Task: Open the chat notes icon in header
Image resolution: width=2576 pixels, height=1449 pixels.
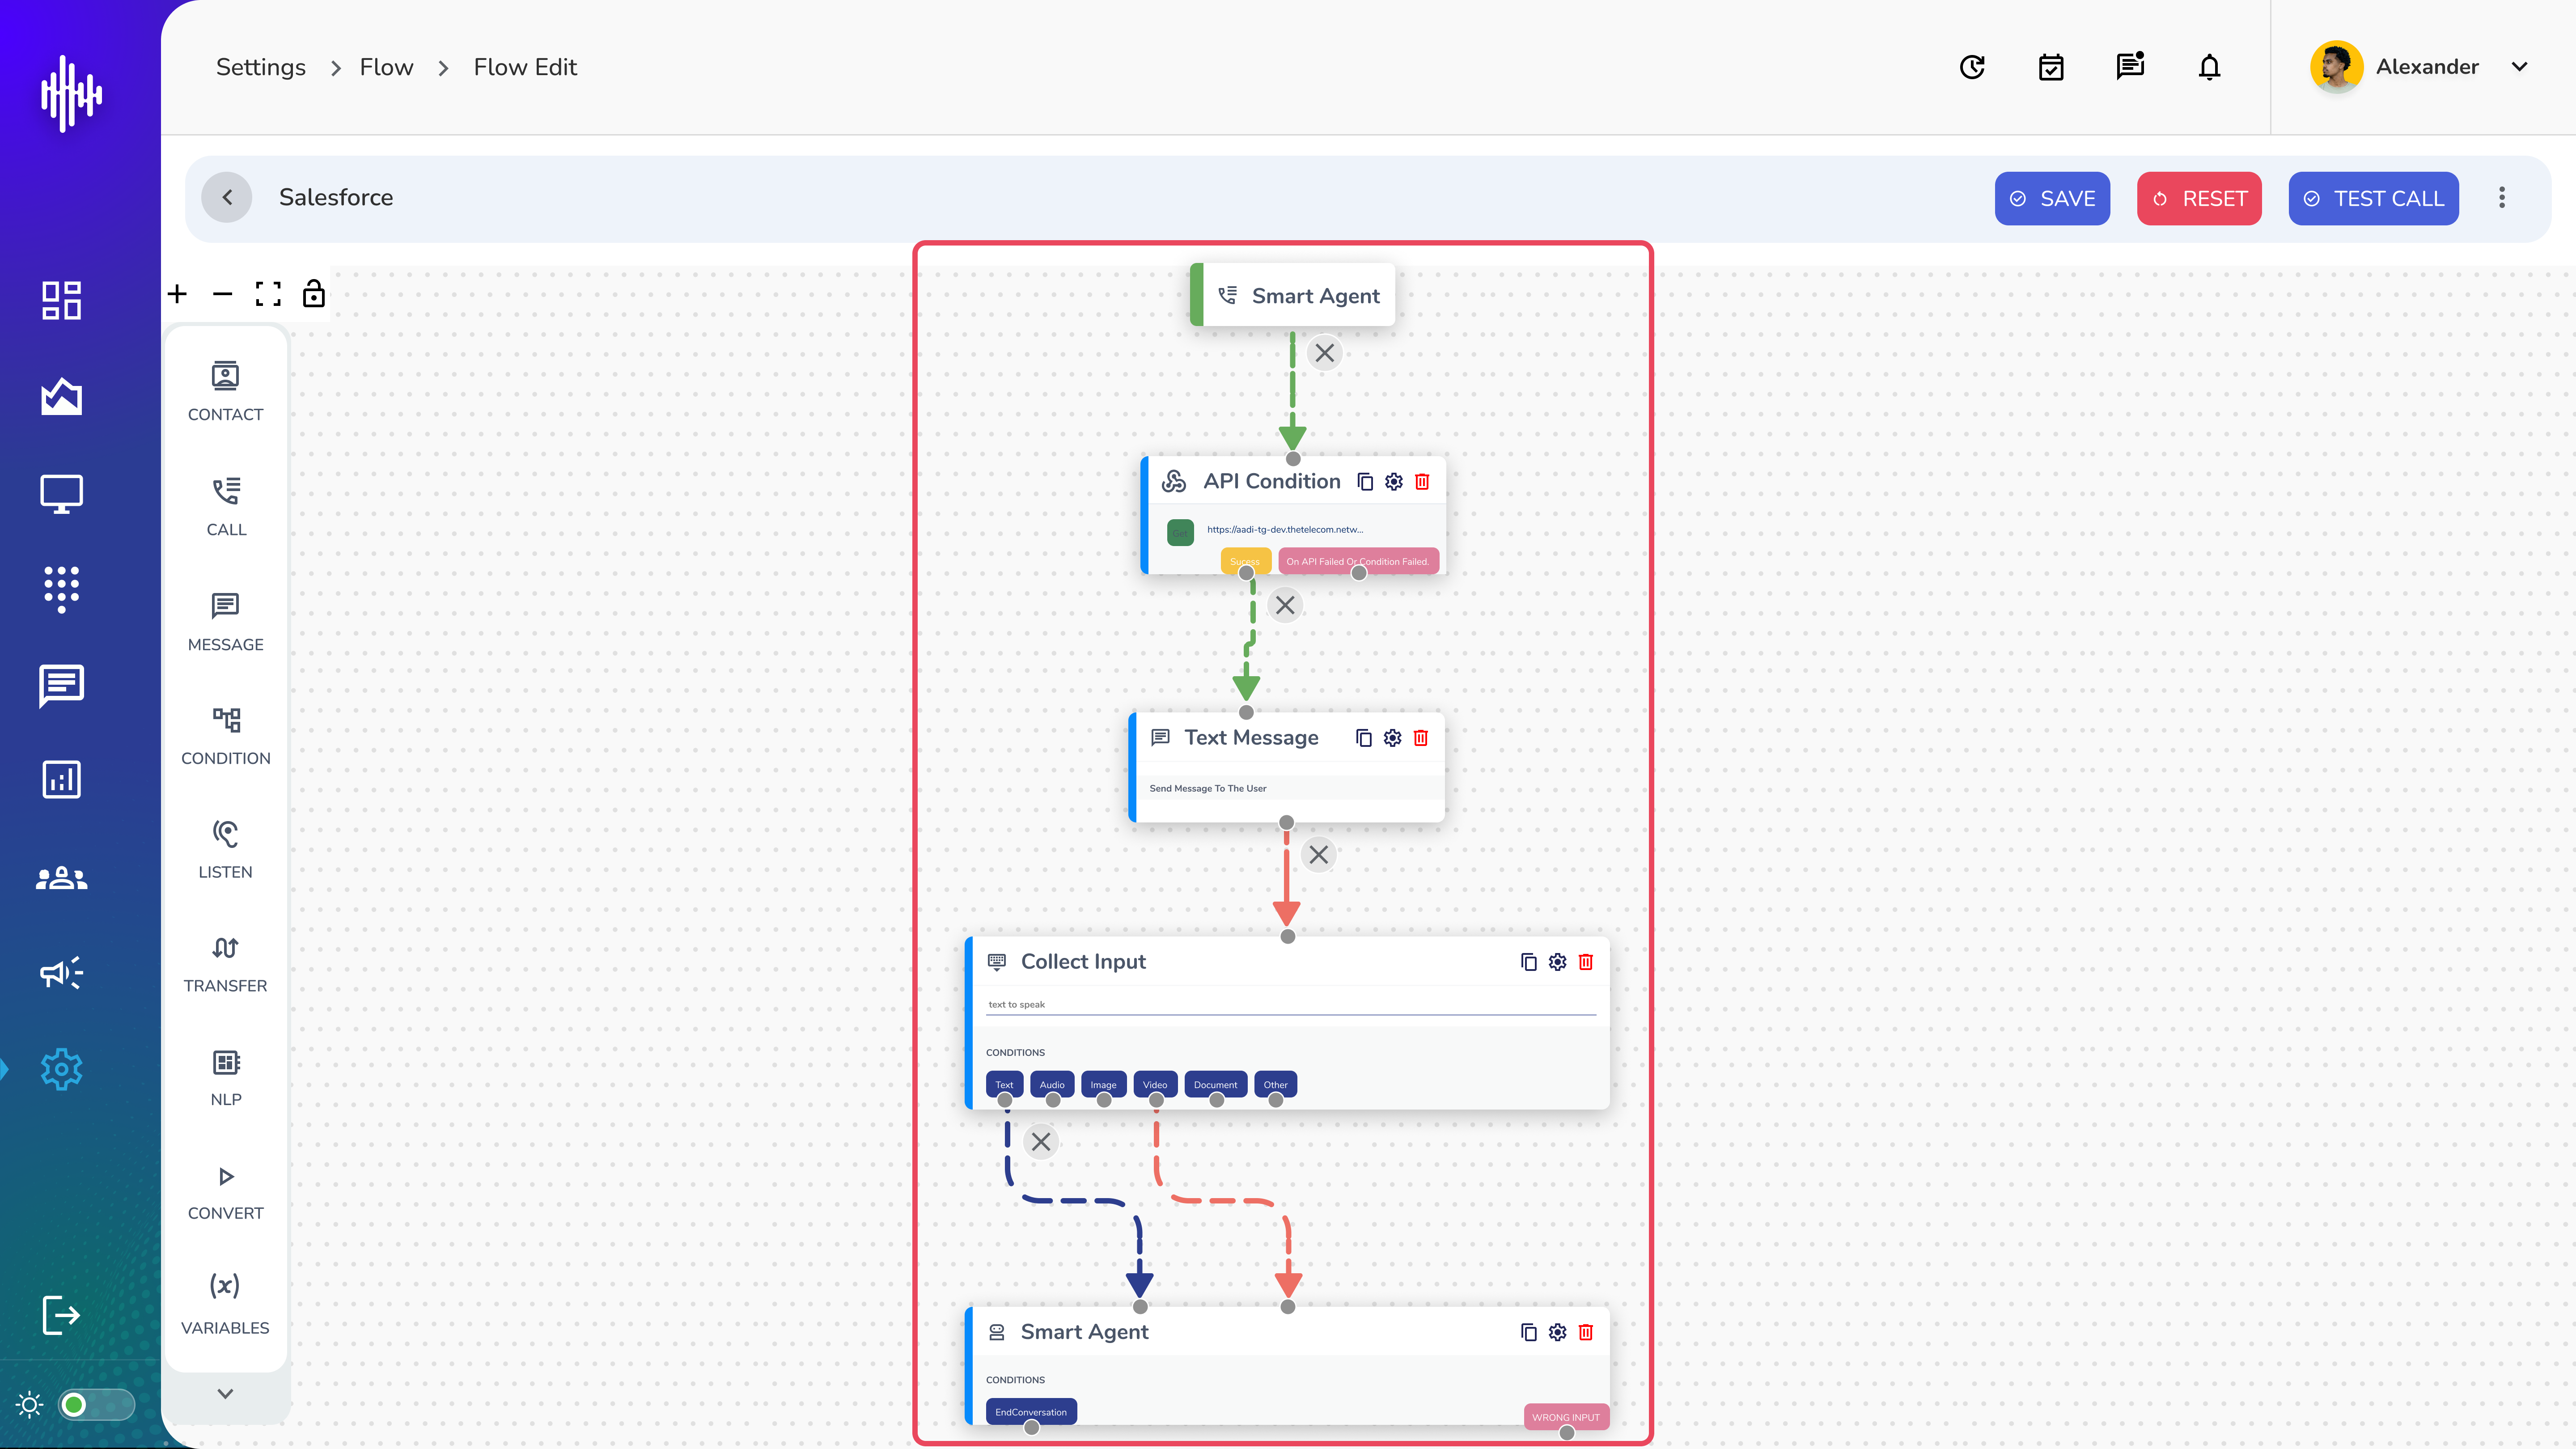Action: click(2130, 66)
